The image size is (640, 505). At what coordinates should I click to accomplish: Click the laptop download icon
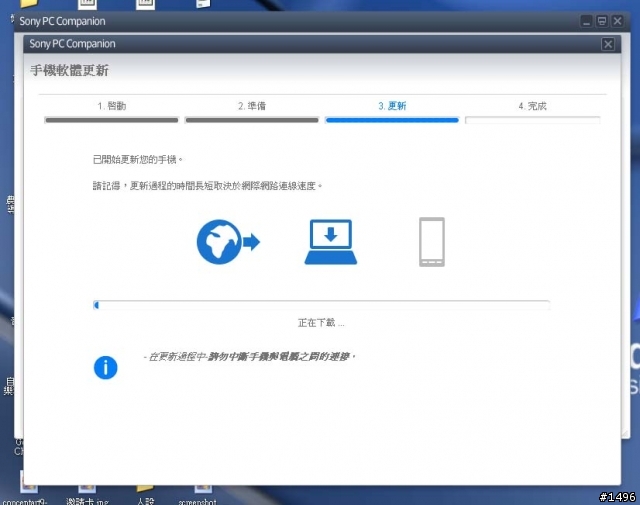coord(331,242)
